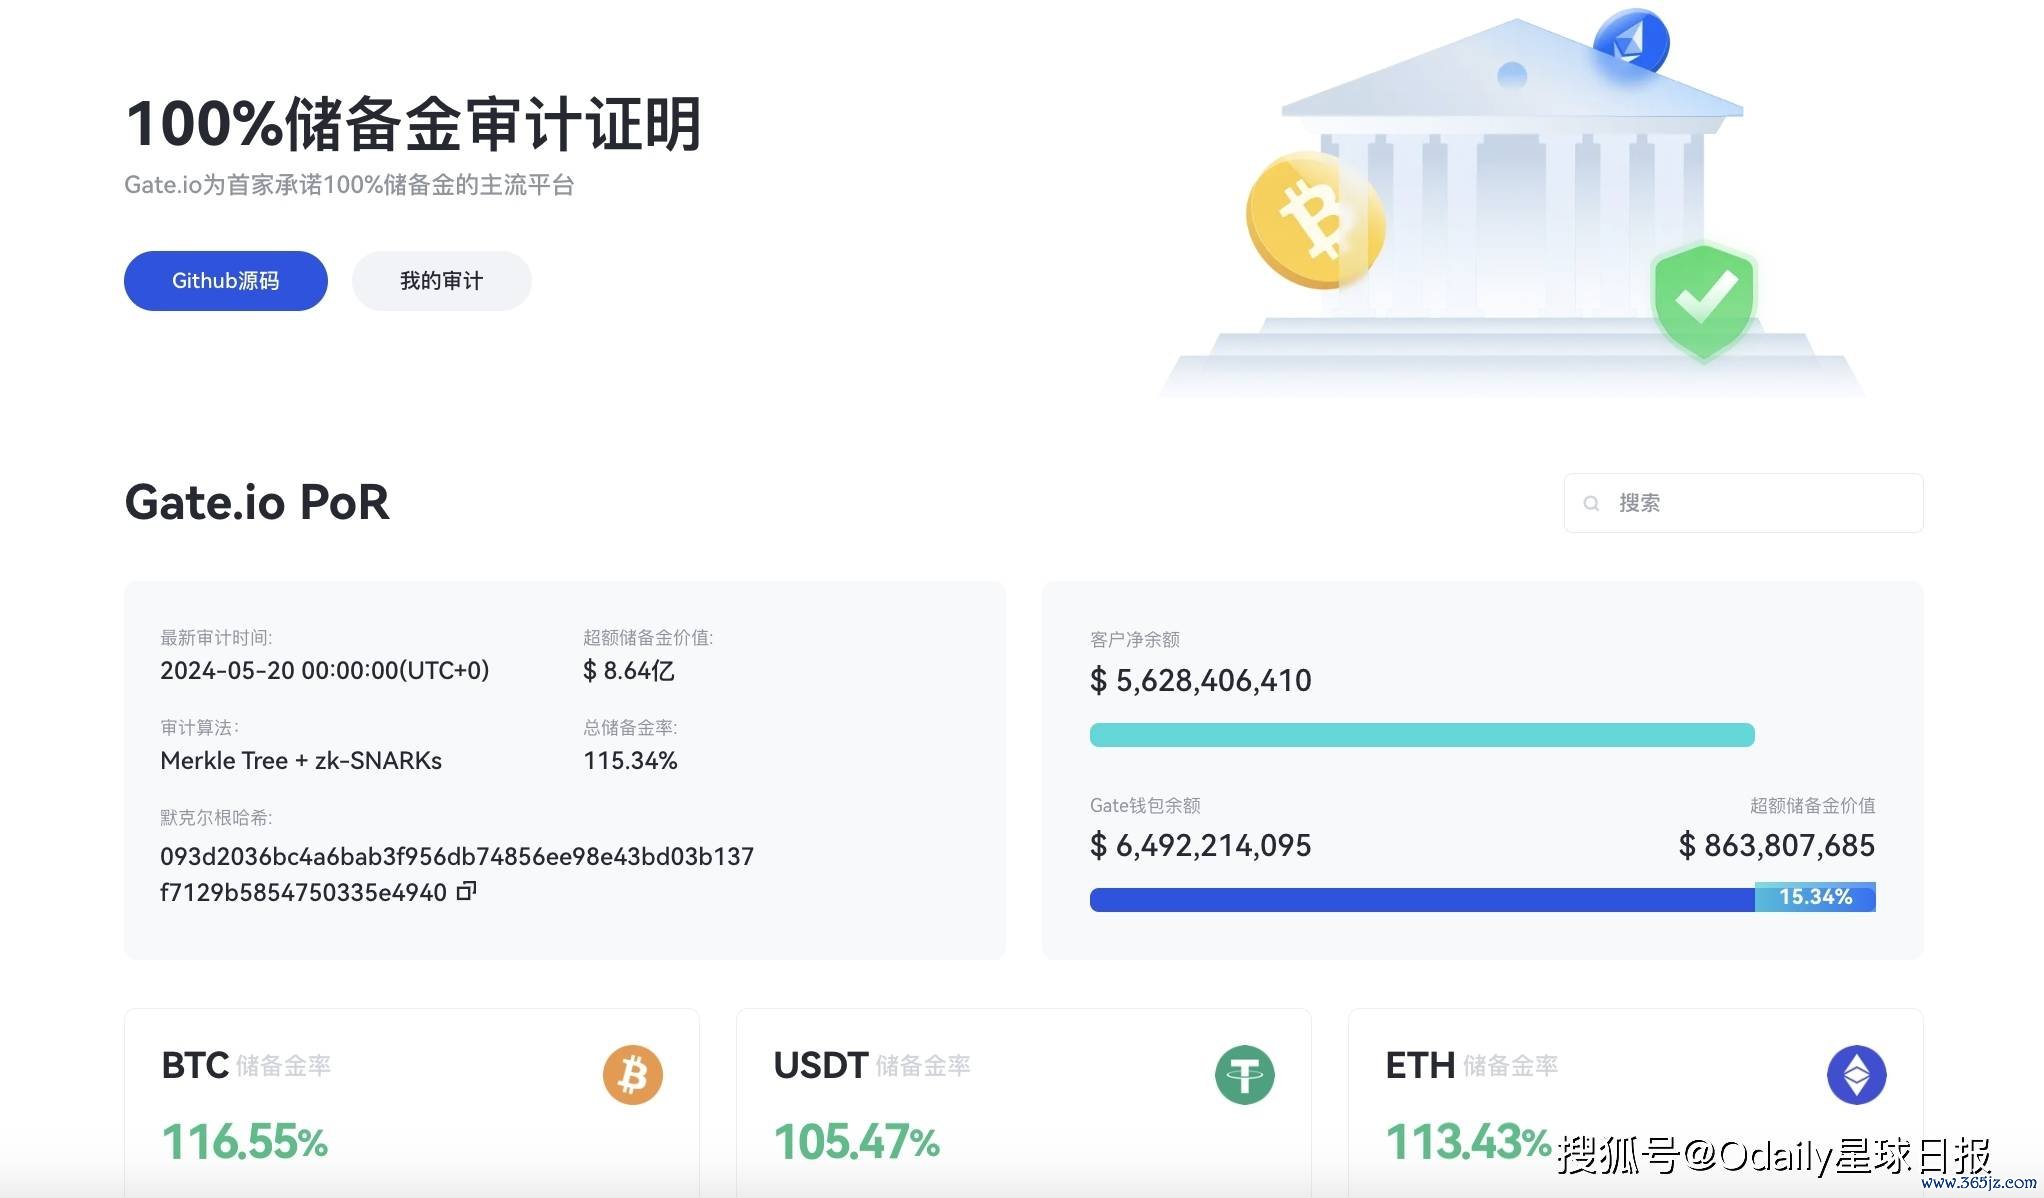
Task: Click the audit time 2024-05-20 00:00:00(UTC+0)
Action: [325, 671]
